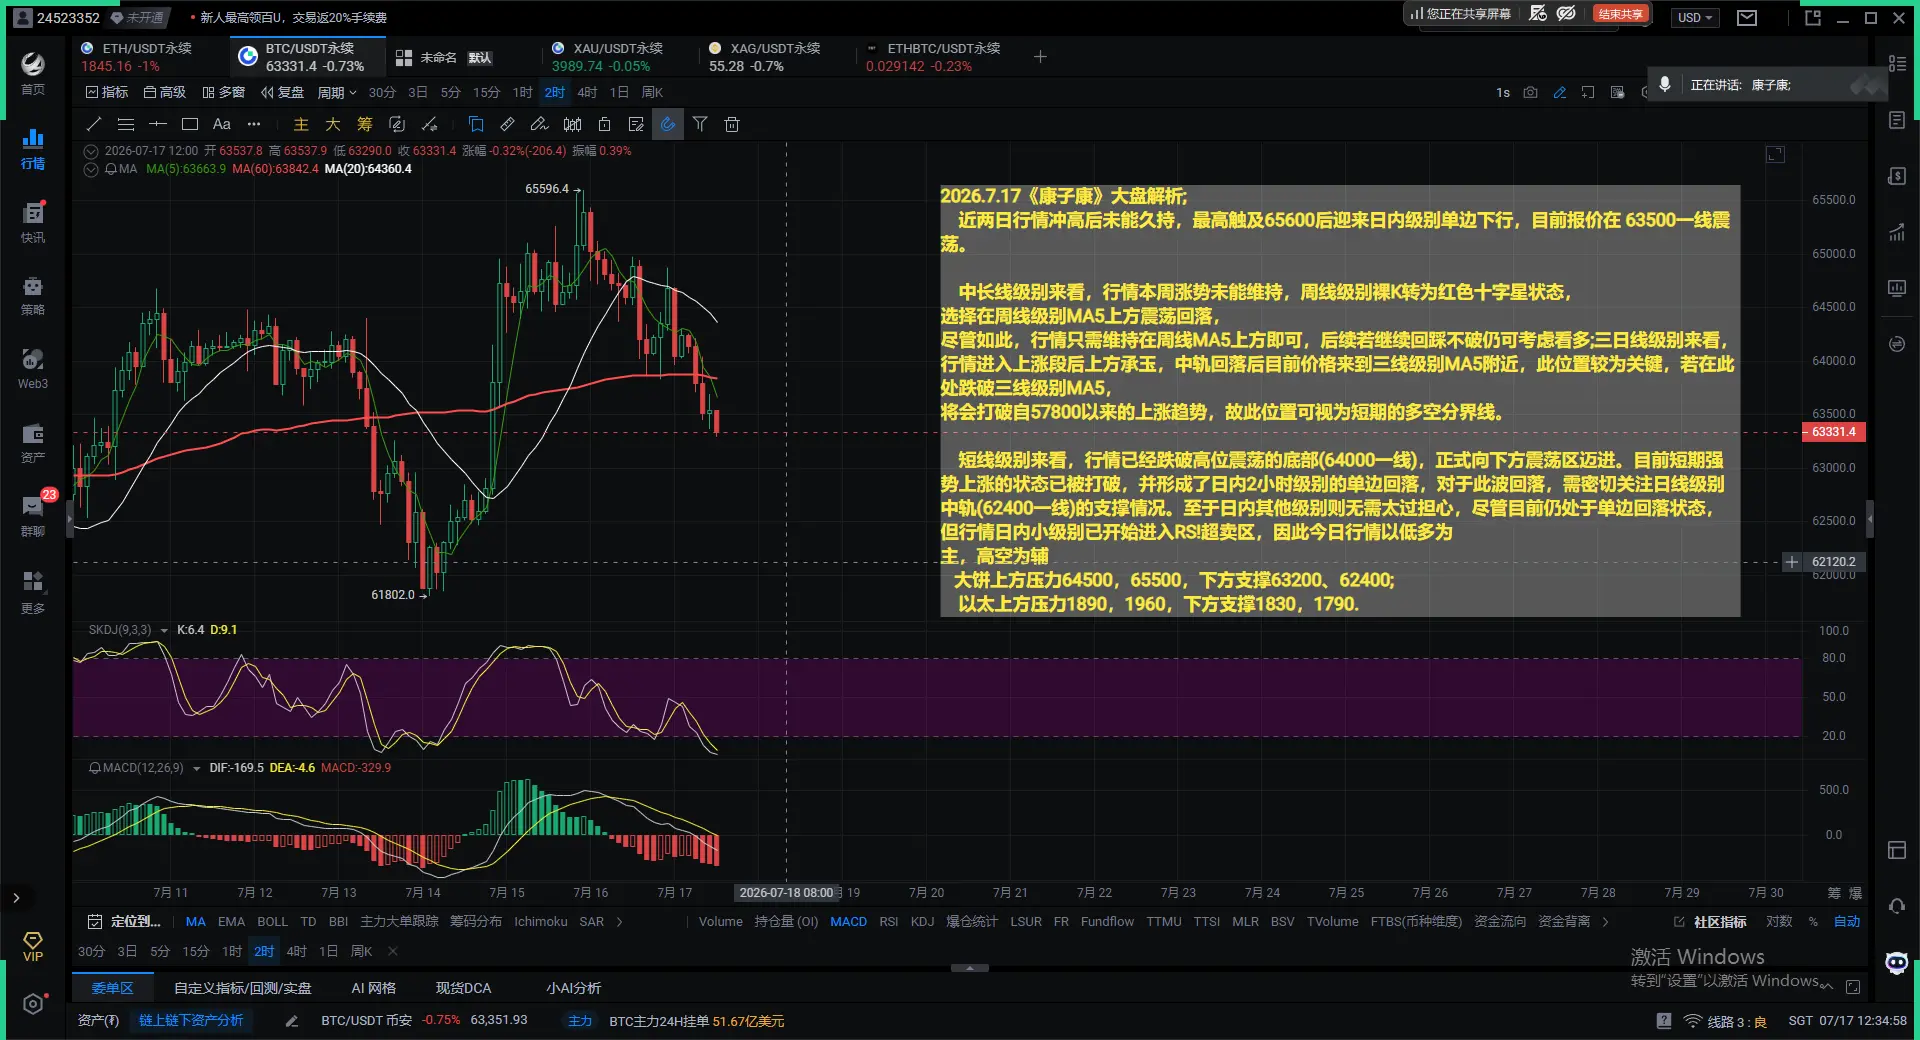1920x1040 pixels.
Task: Choose the Aa text annotation tool
Action: click(222, 124)
